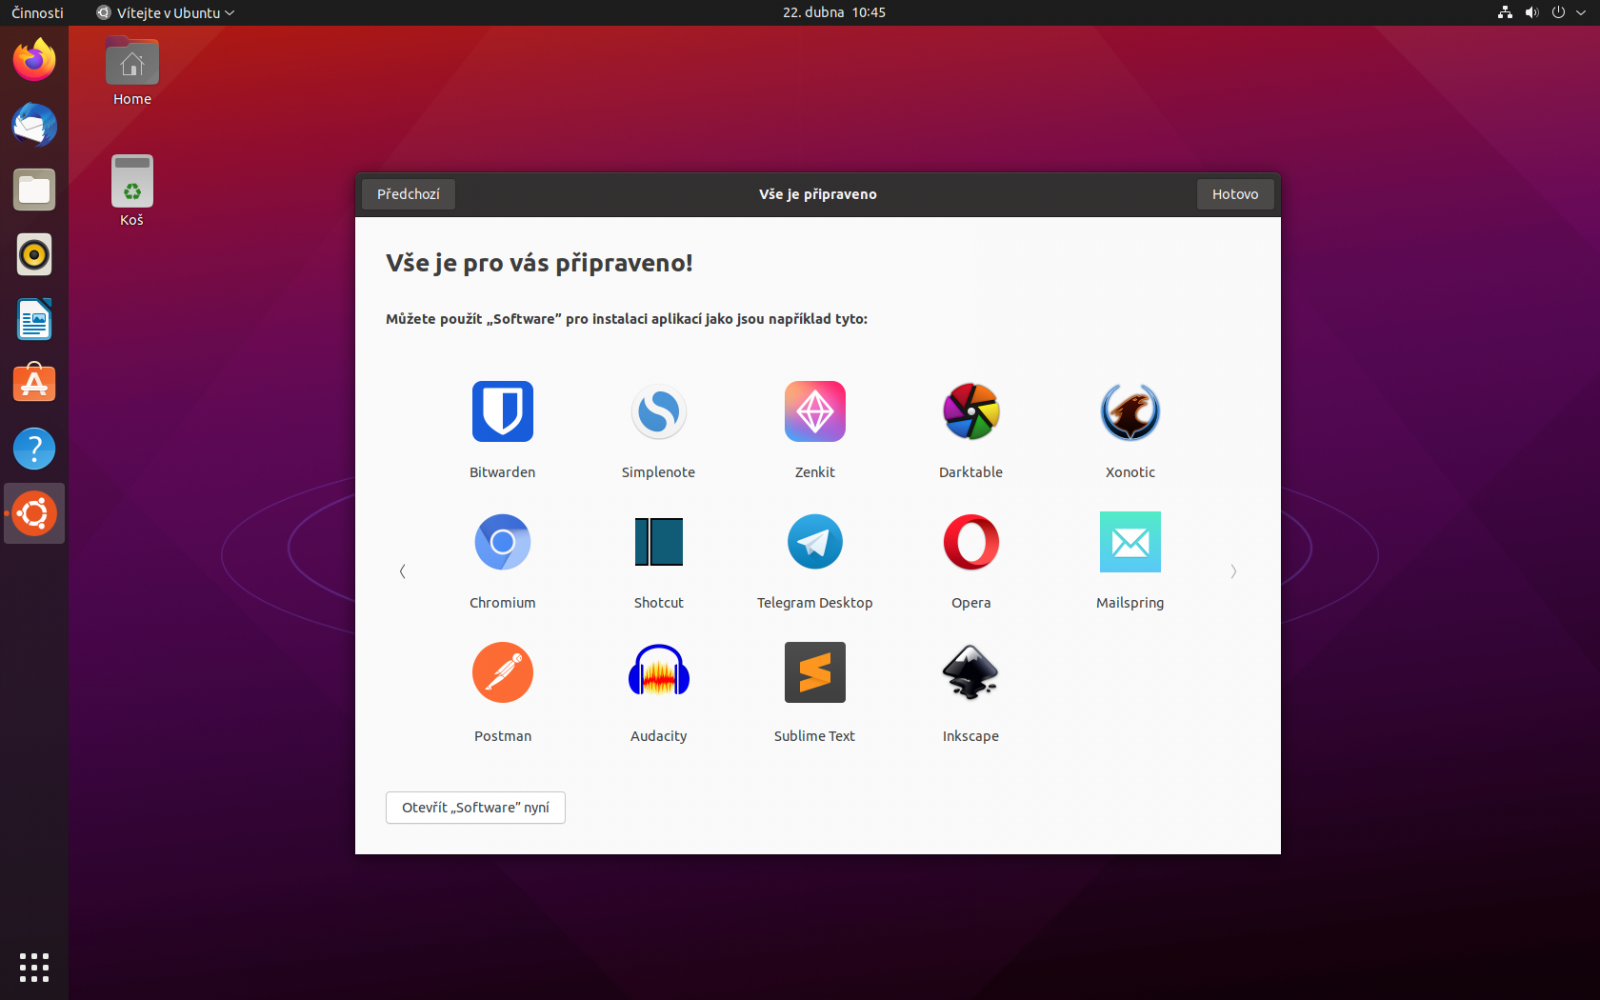The width and height of the screenshot is (1600, 1000).
Task: Click the Postman app icon
Action: coord(502,671)
